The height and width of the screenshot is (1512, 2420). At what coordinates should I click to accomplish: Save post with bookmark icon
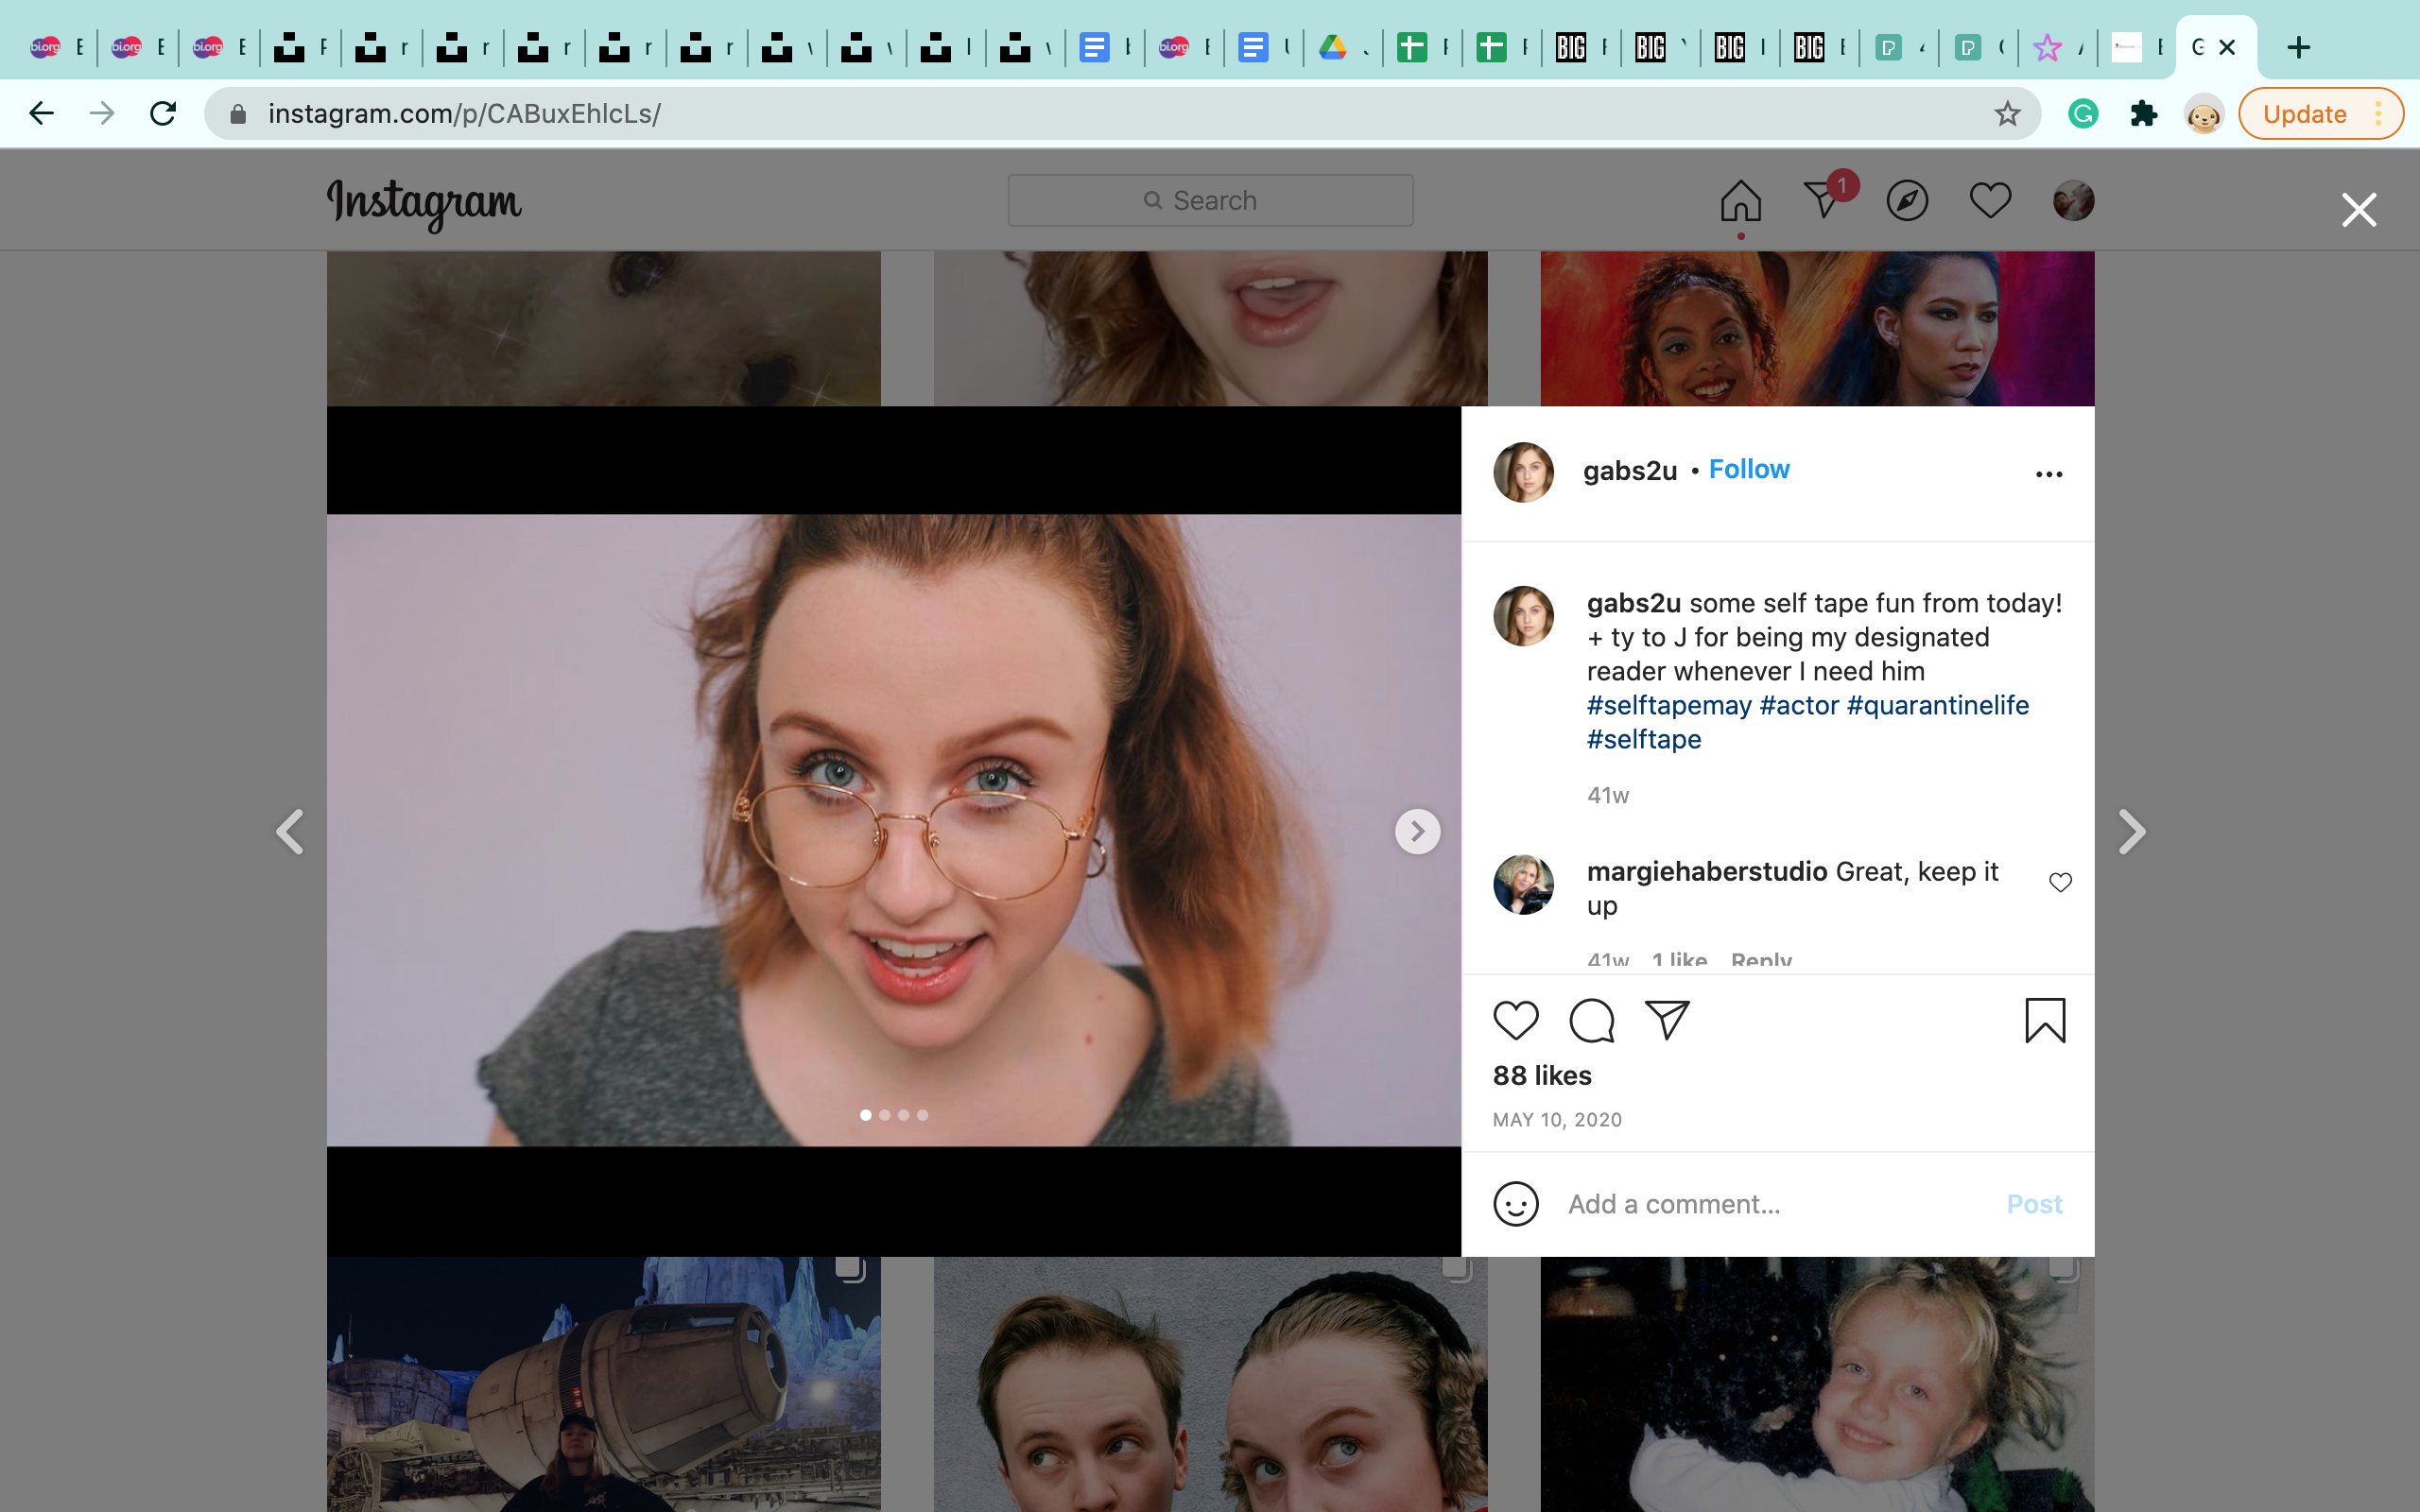(2044, 1021)
